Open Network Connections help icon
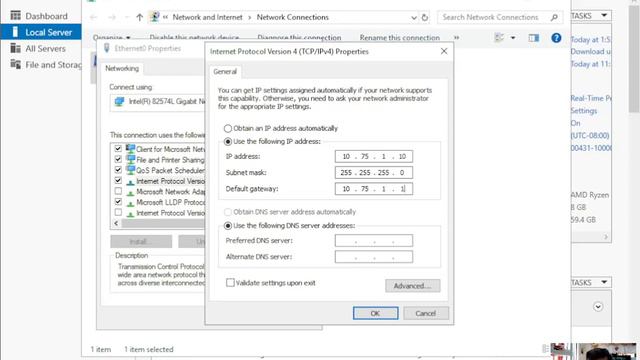Screen dimensions: 640x360 pos(556,38)
